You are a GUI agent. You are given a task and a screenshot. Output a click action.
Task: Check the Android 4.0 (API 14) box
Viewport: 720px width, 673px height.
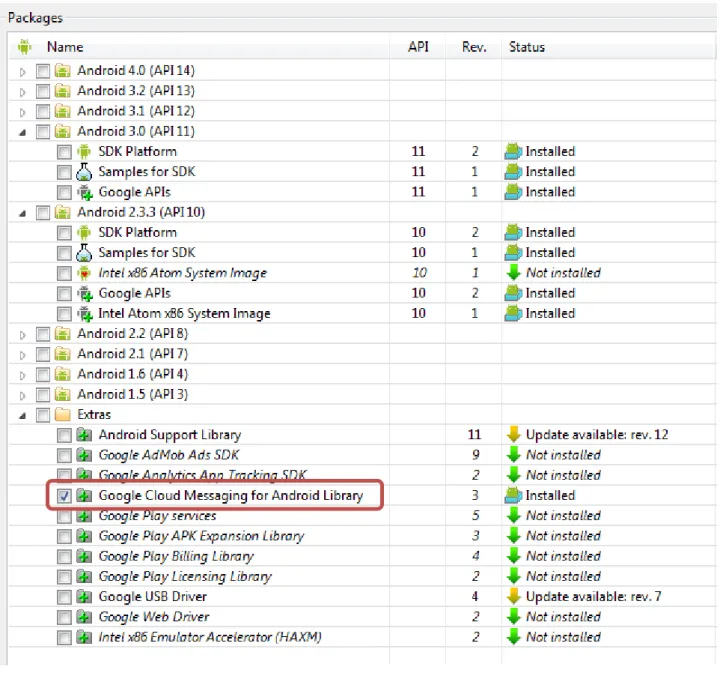coord(43,71)
